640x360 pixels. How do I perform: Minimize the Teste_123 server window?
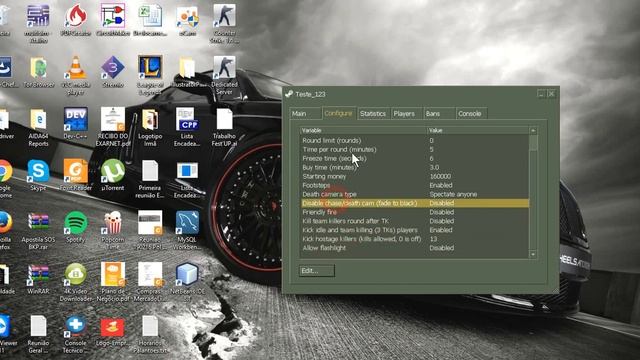[541, 94]
